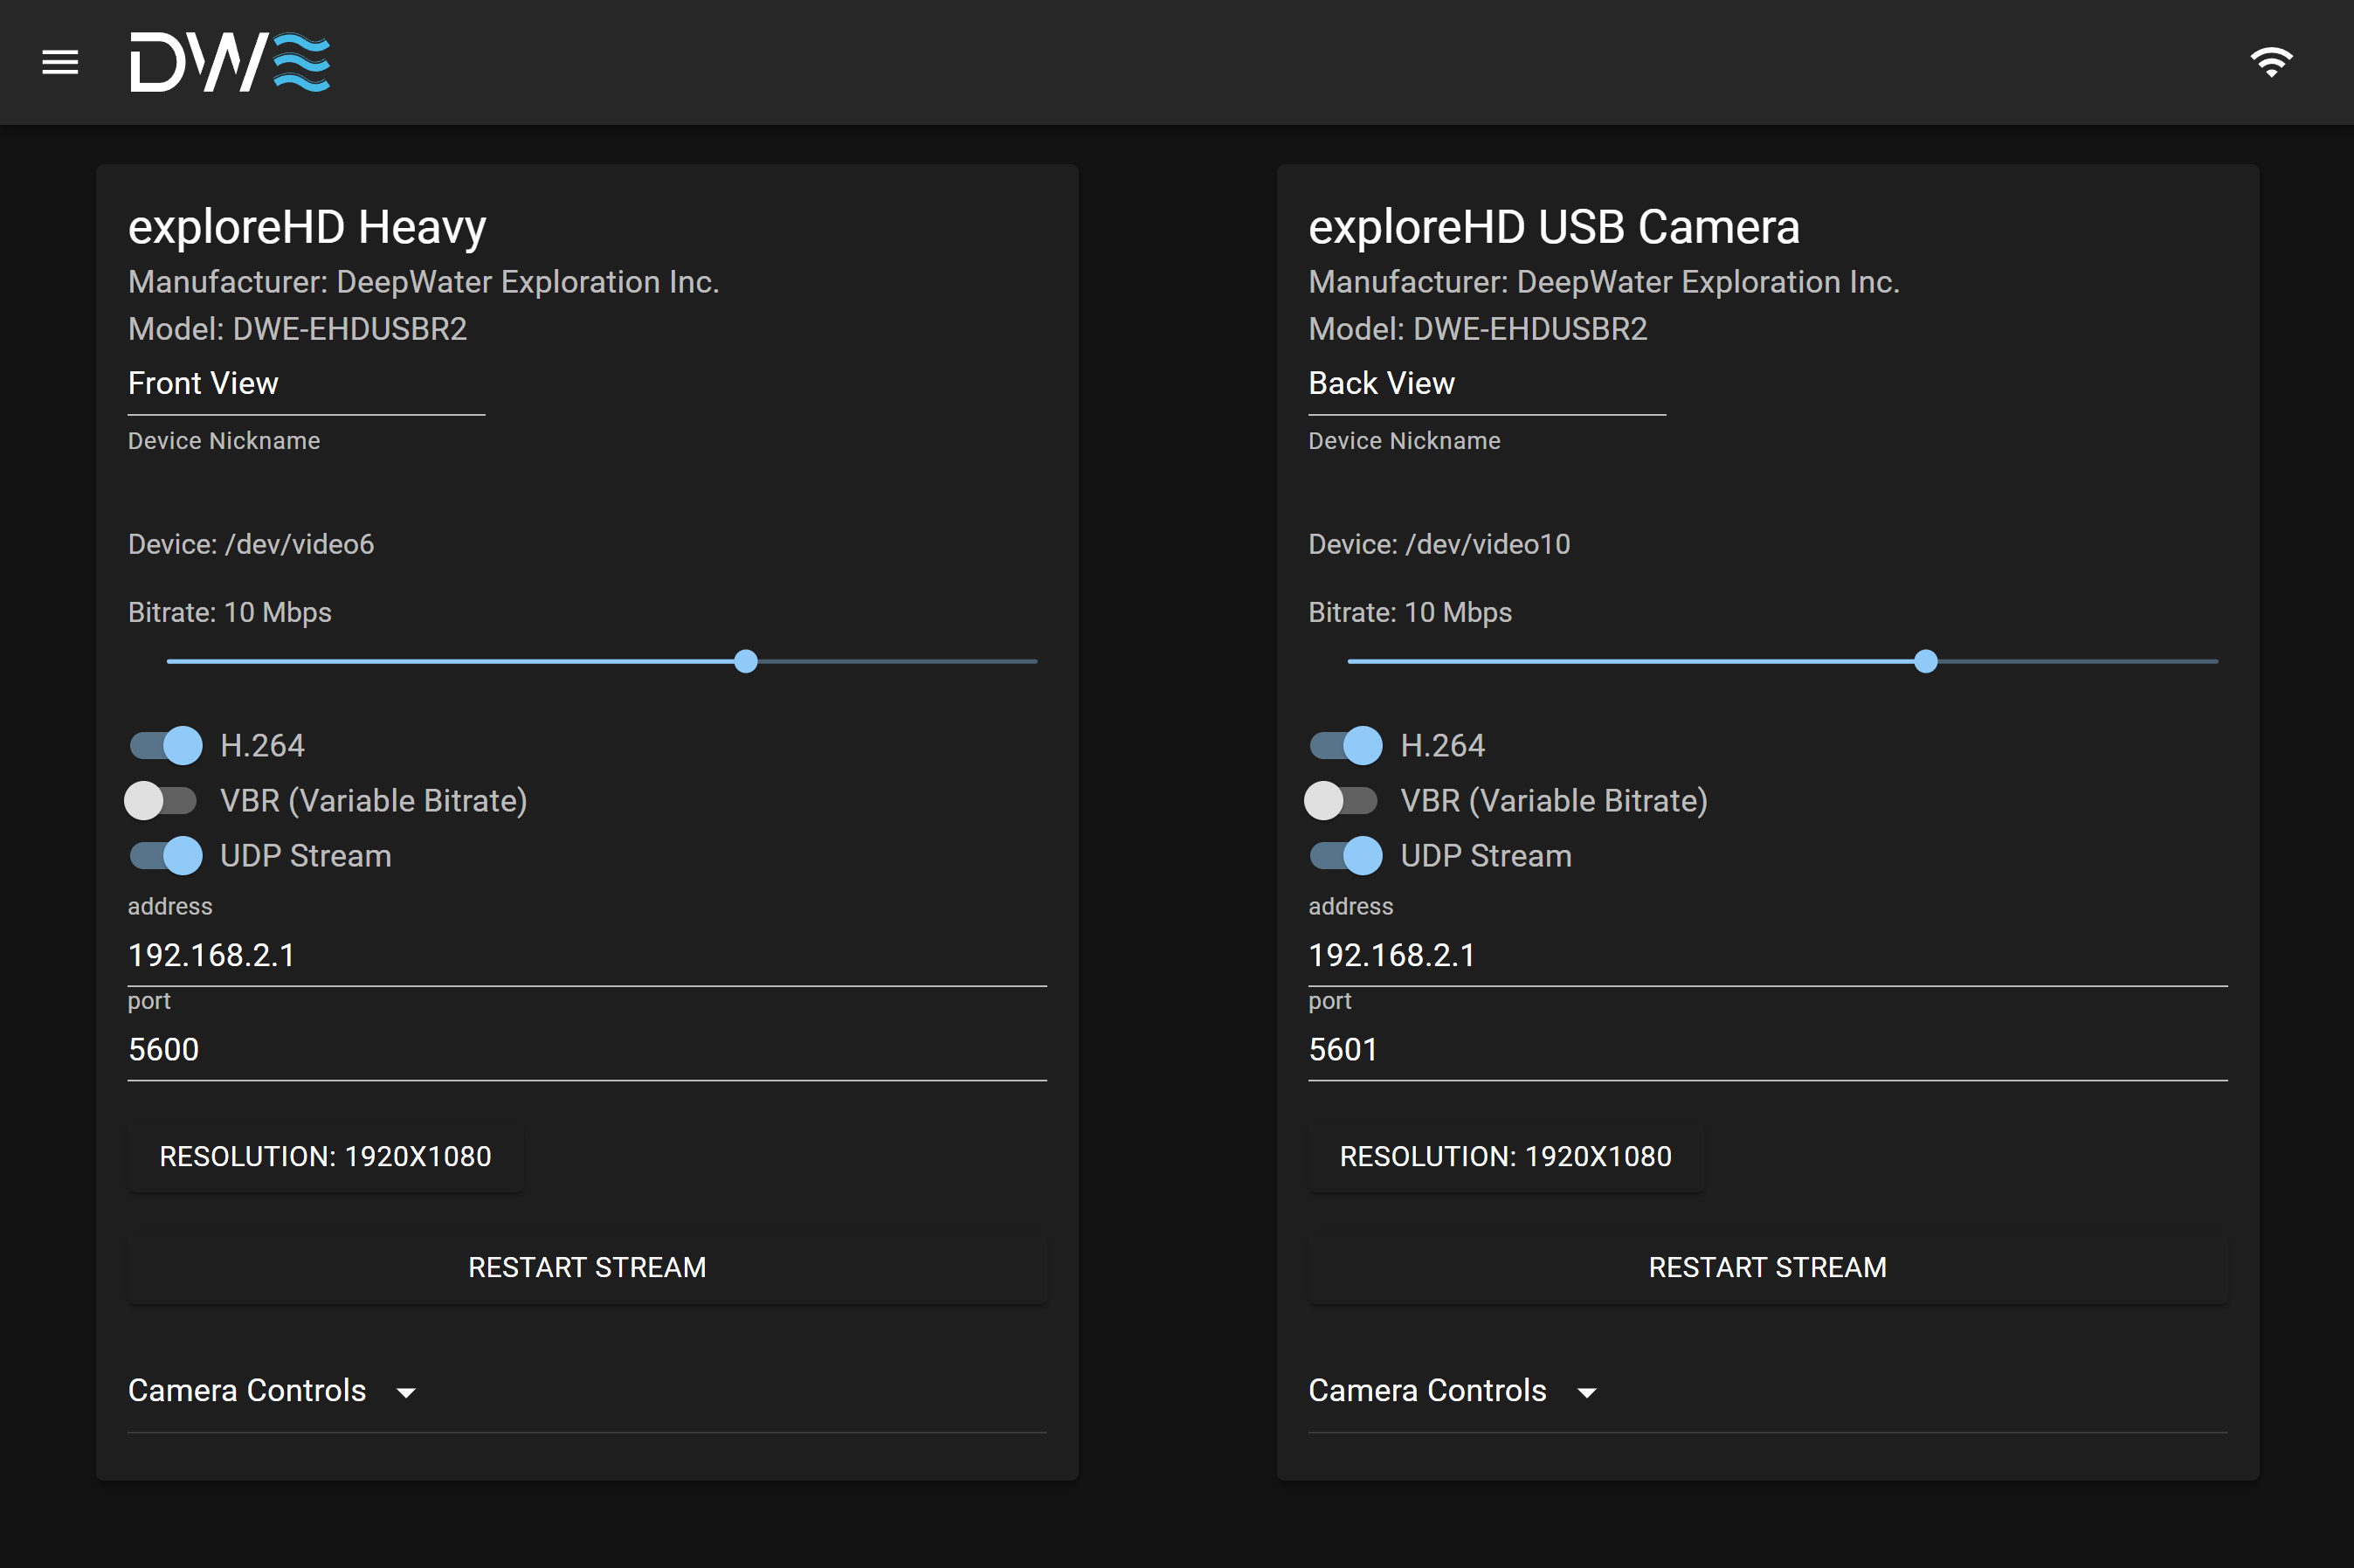
Task: Restart stream for exploreHD Heavy
Action: 587,1267
